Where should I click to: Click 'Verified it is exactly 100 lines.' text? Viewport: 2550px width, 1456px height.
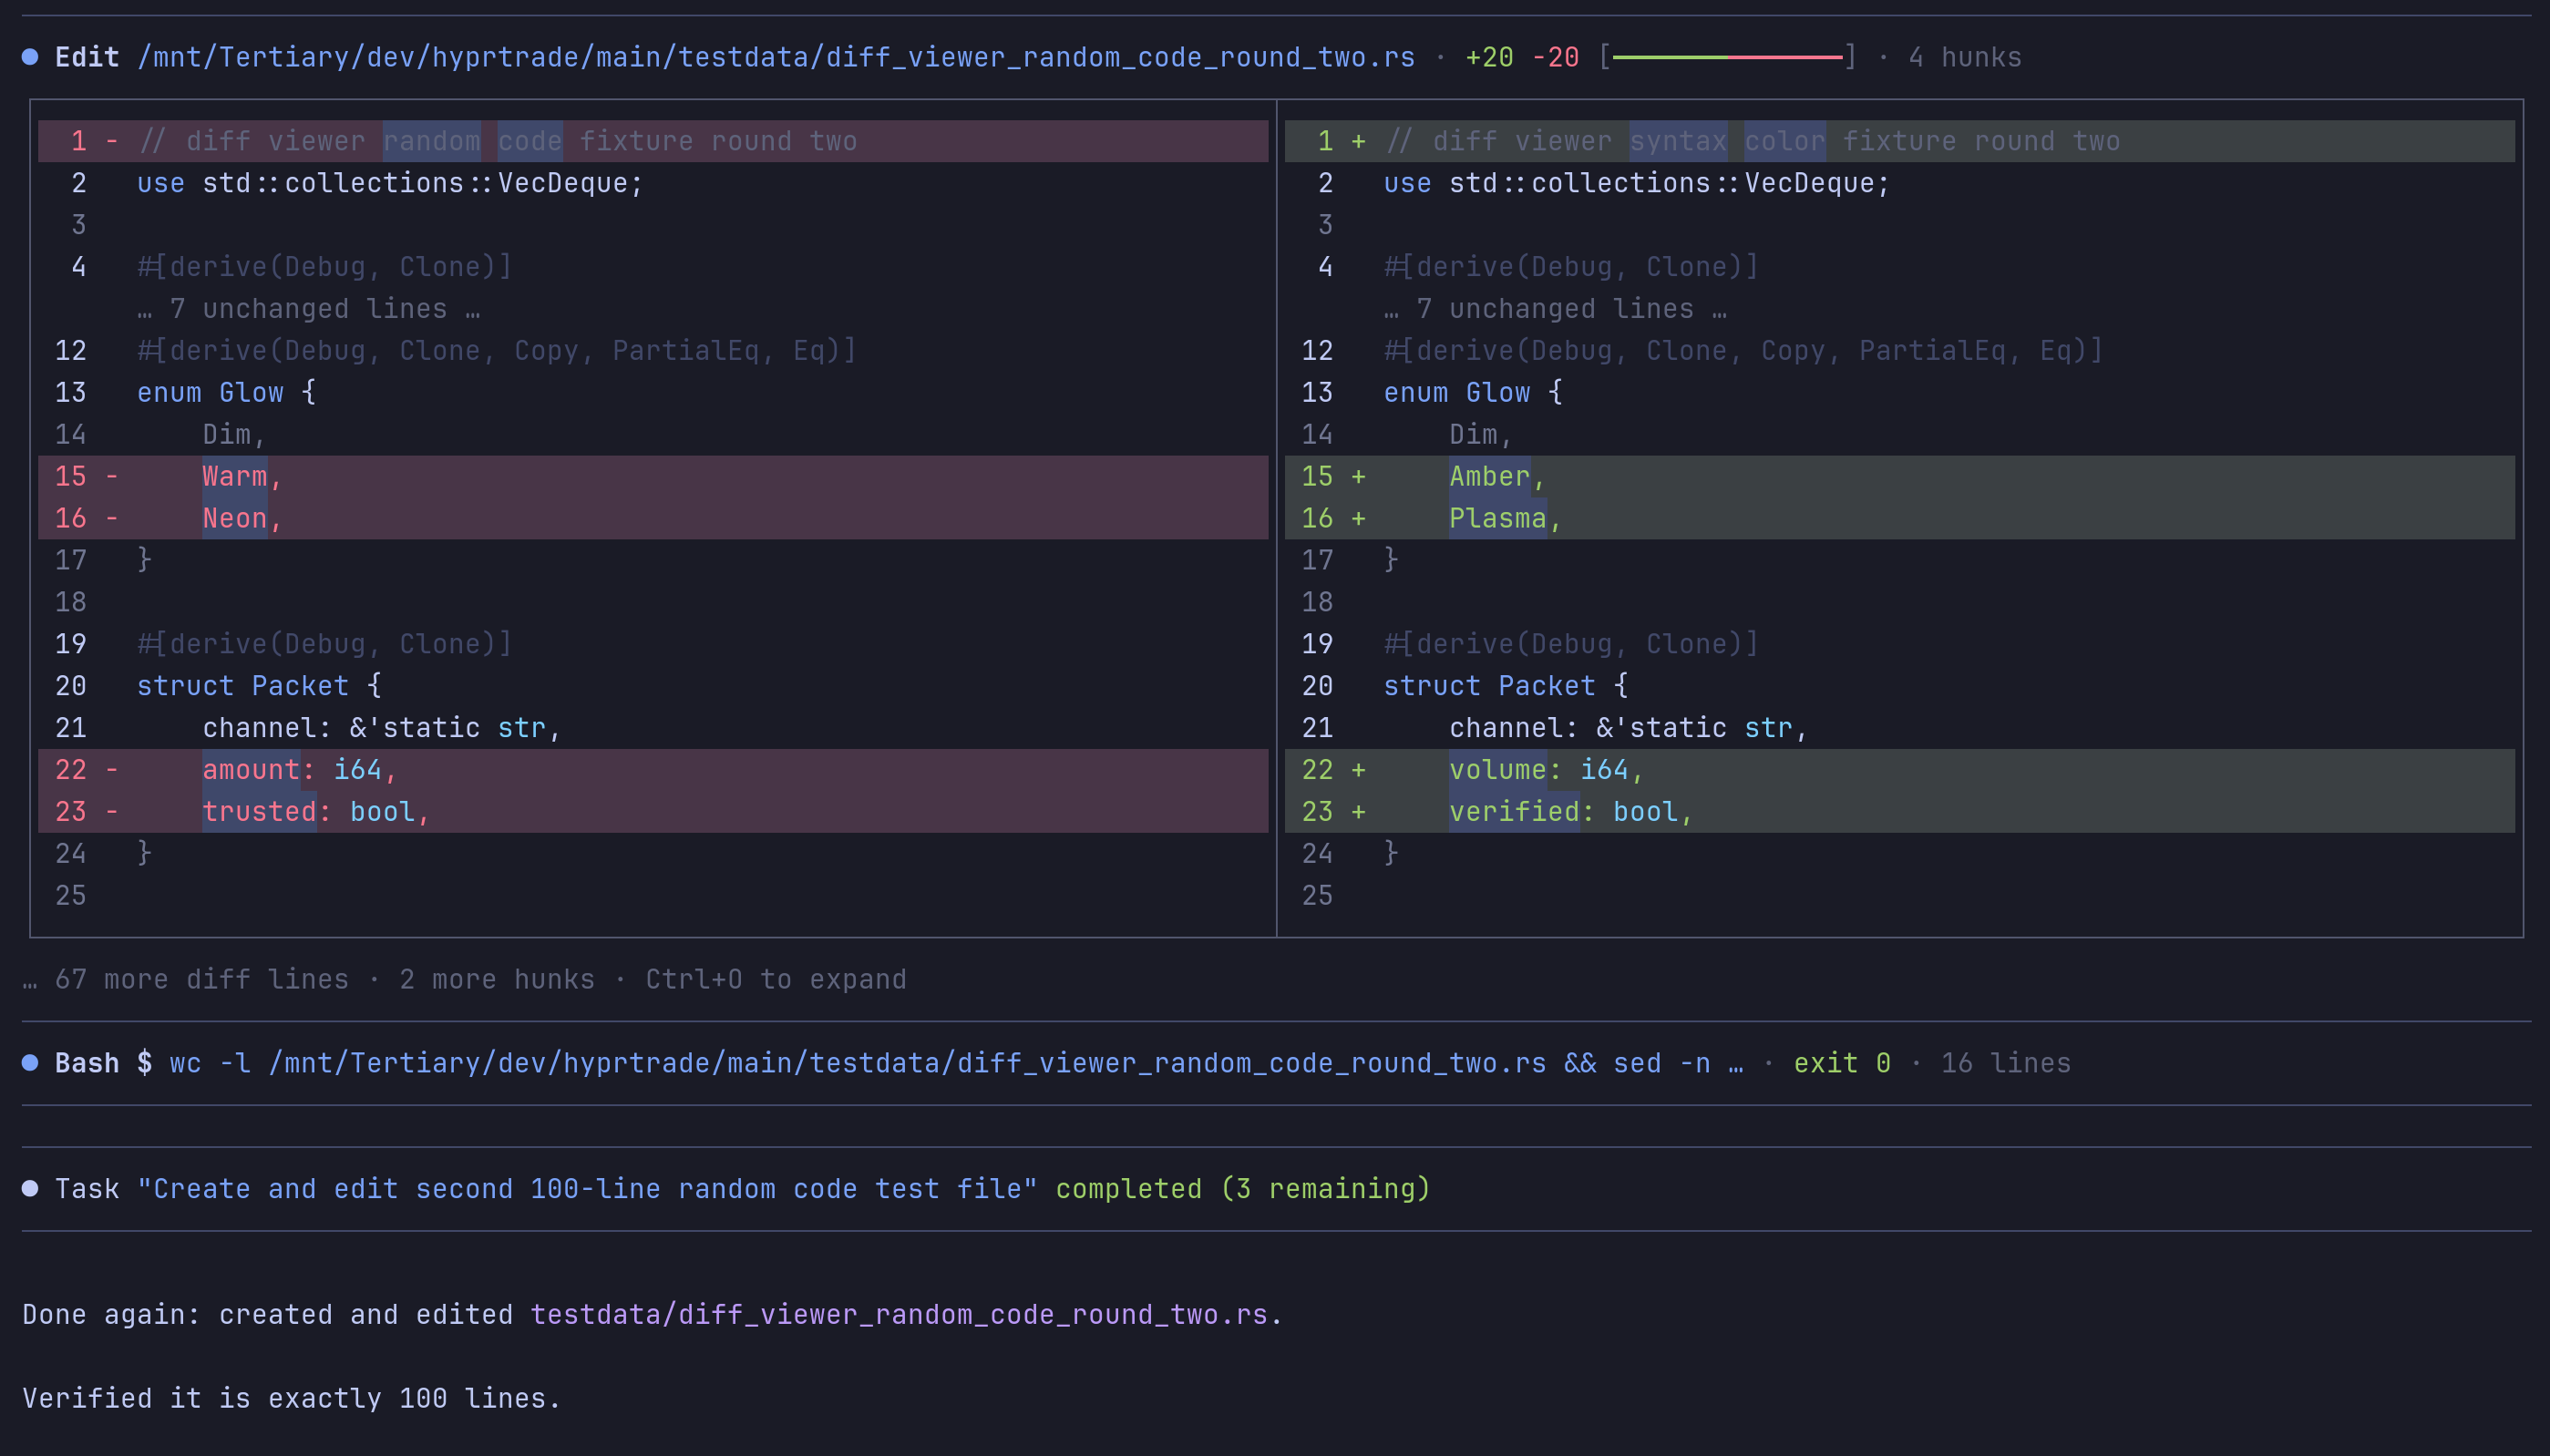coord(292,1399)
